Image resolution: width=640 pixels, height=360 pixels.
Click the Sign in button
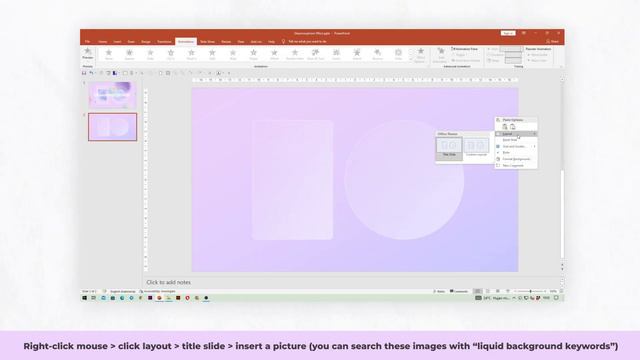(x=508, y=33)
